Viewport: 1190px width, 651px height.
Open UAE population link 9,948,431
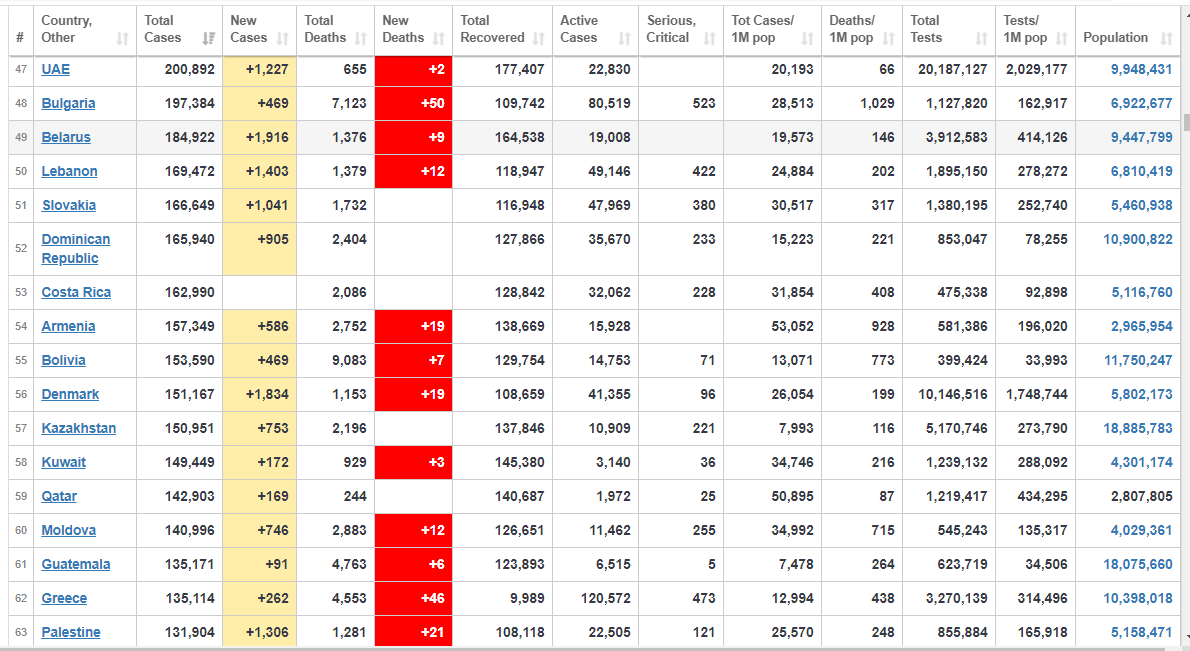click(x=1141, y=69)
